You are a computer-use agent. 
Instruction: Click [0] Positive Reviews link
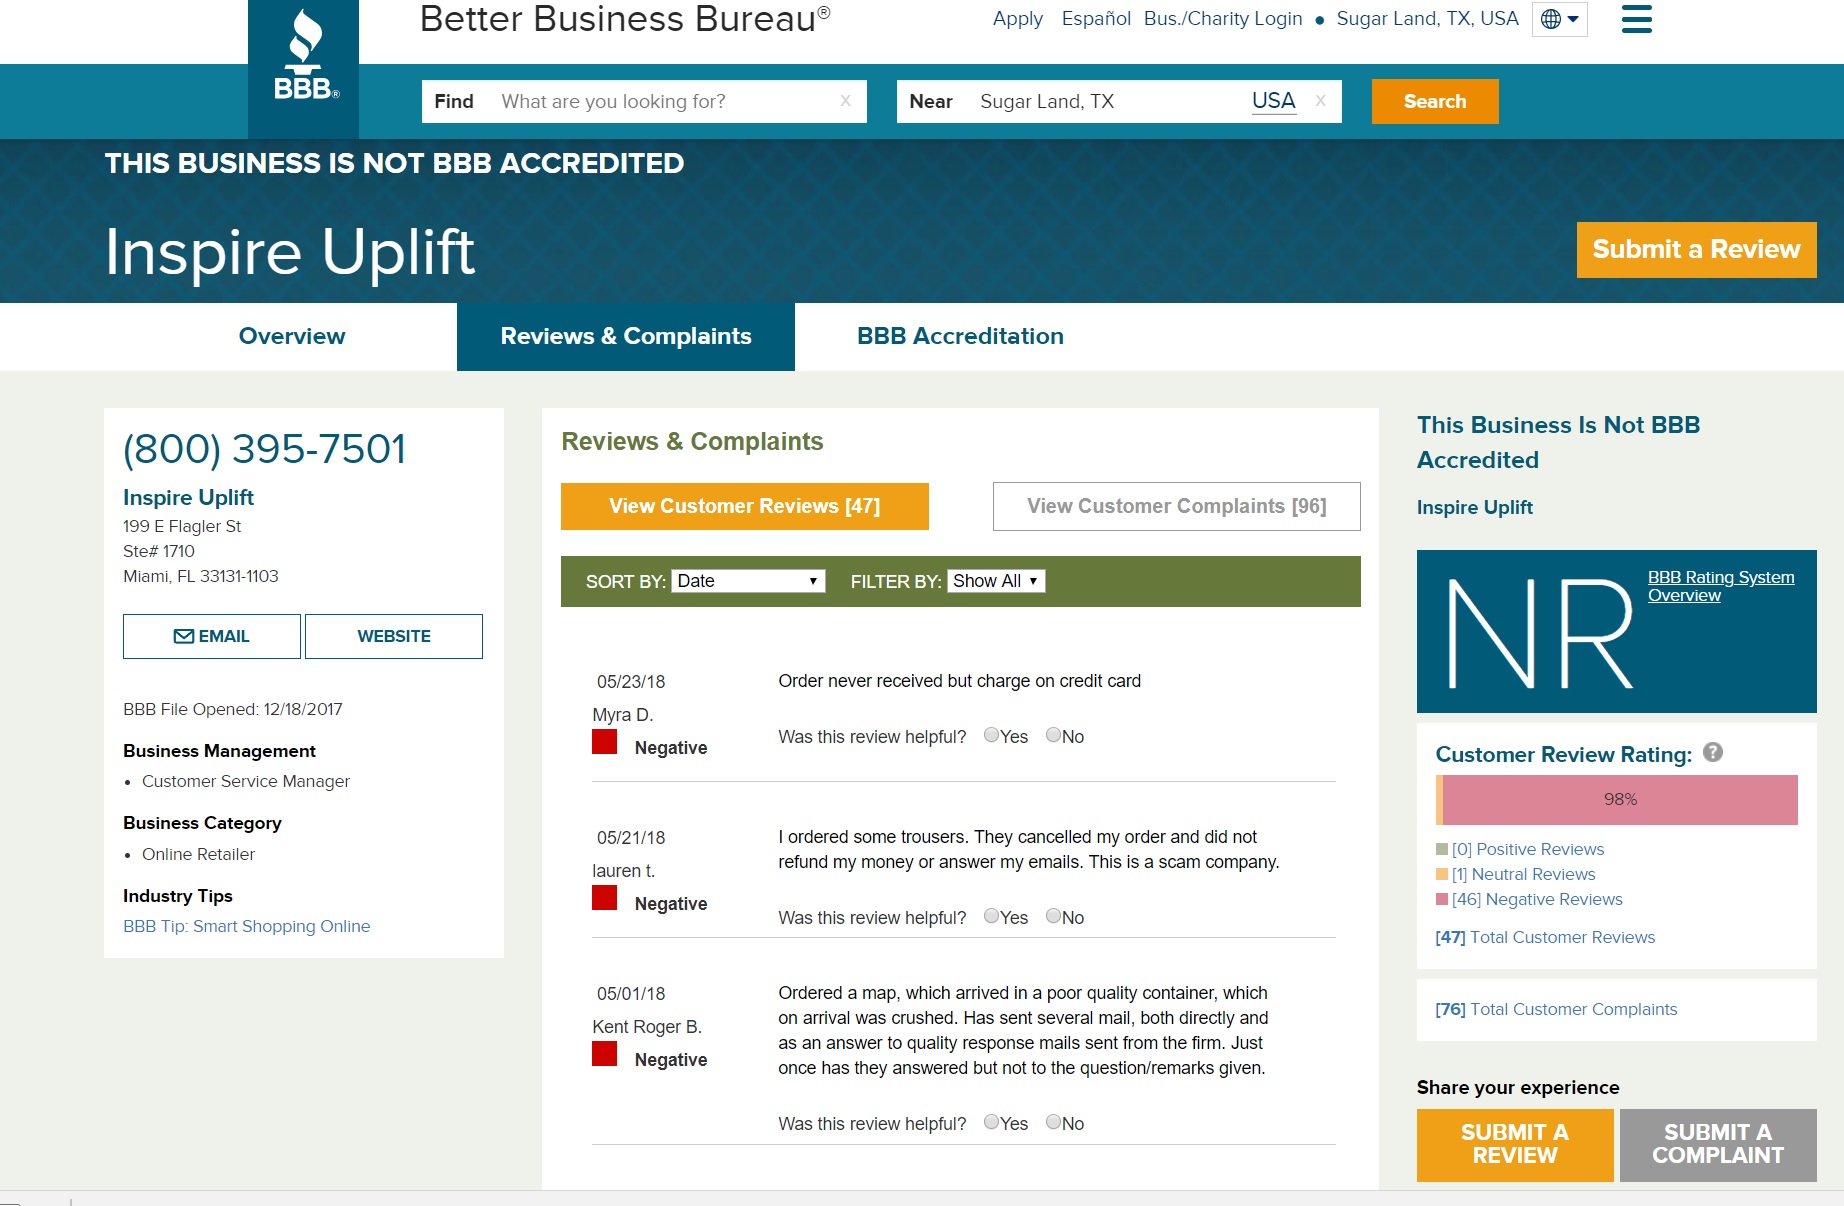click(x=1528, y=849)
